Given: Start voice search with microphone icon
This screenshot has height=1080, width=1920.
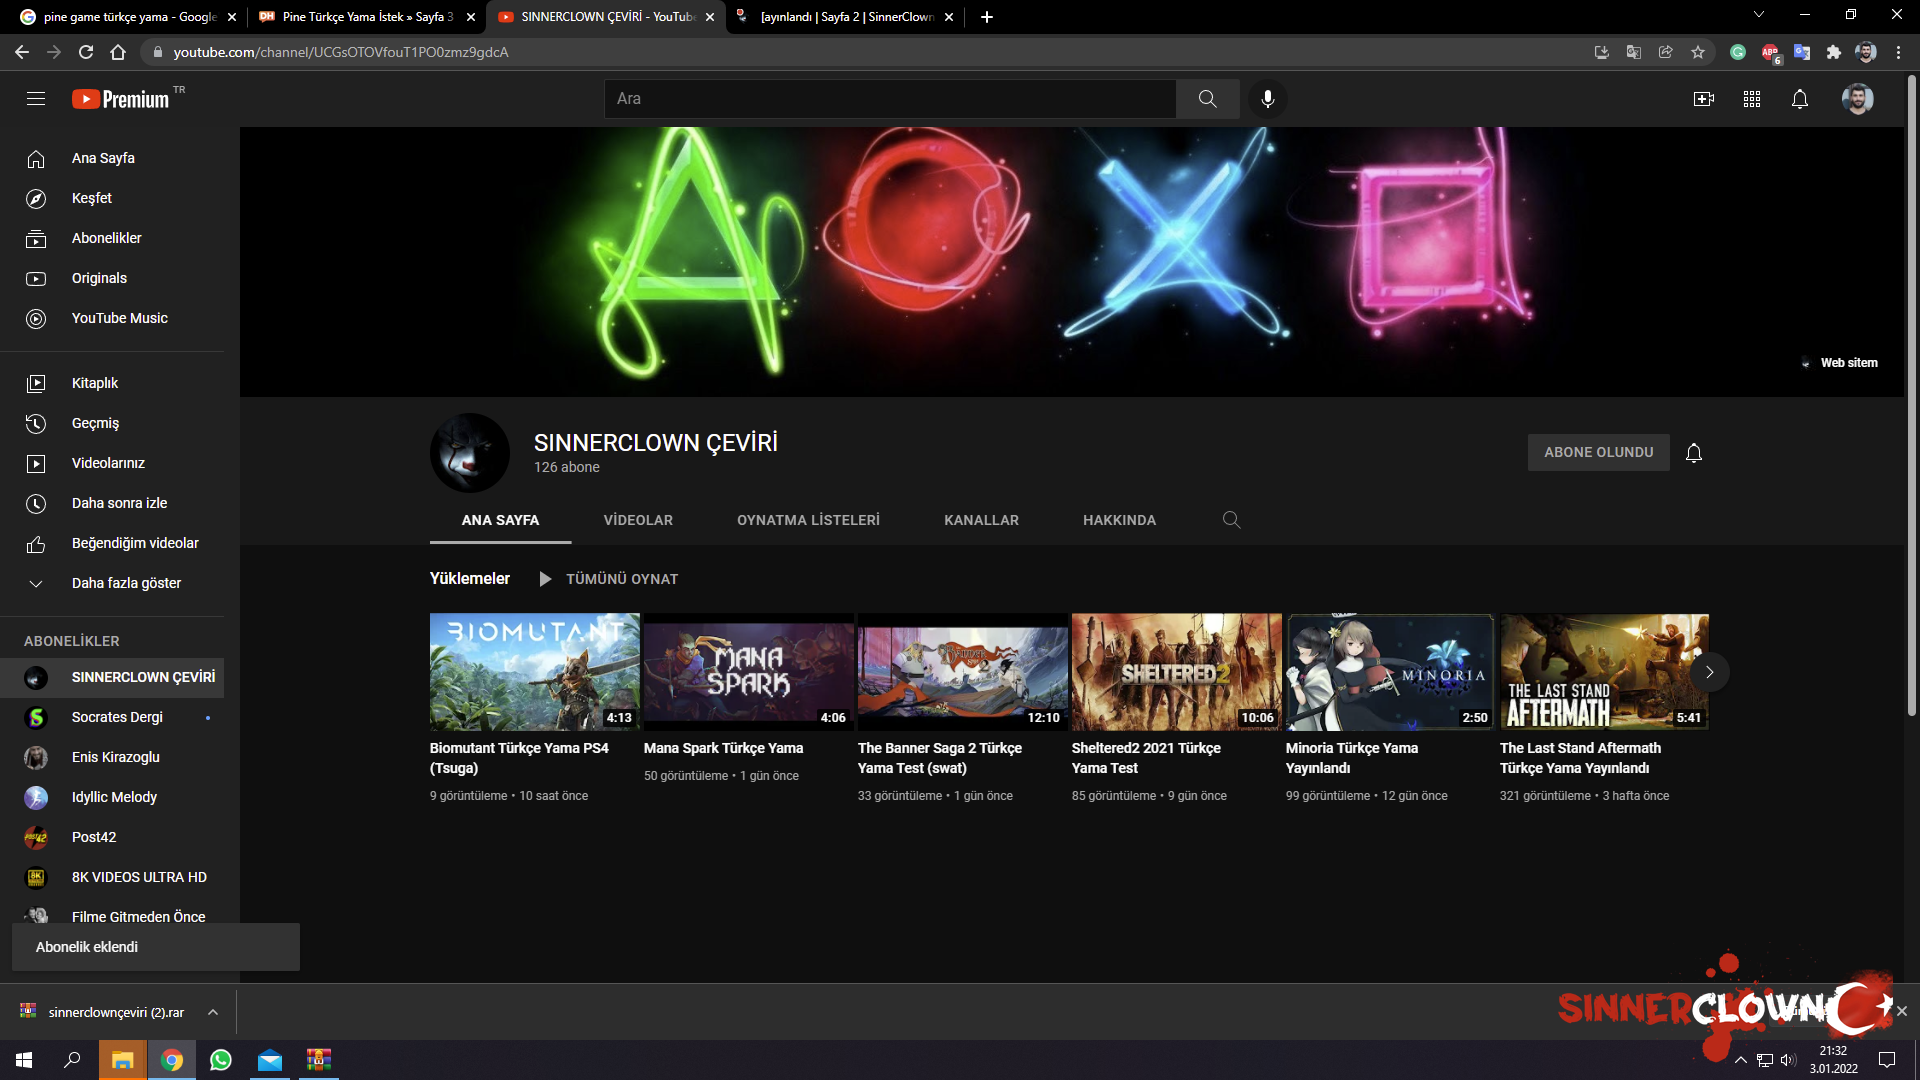Looking at the screenshot, I should (1268, 99).
